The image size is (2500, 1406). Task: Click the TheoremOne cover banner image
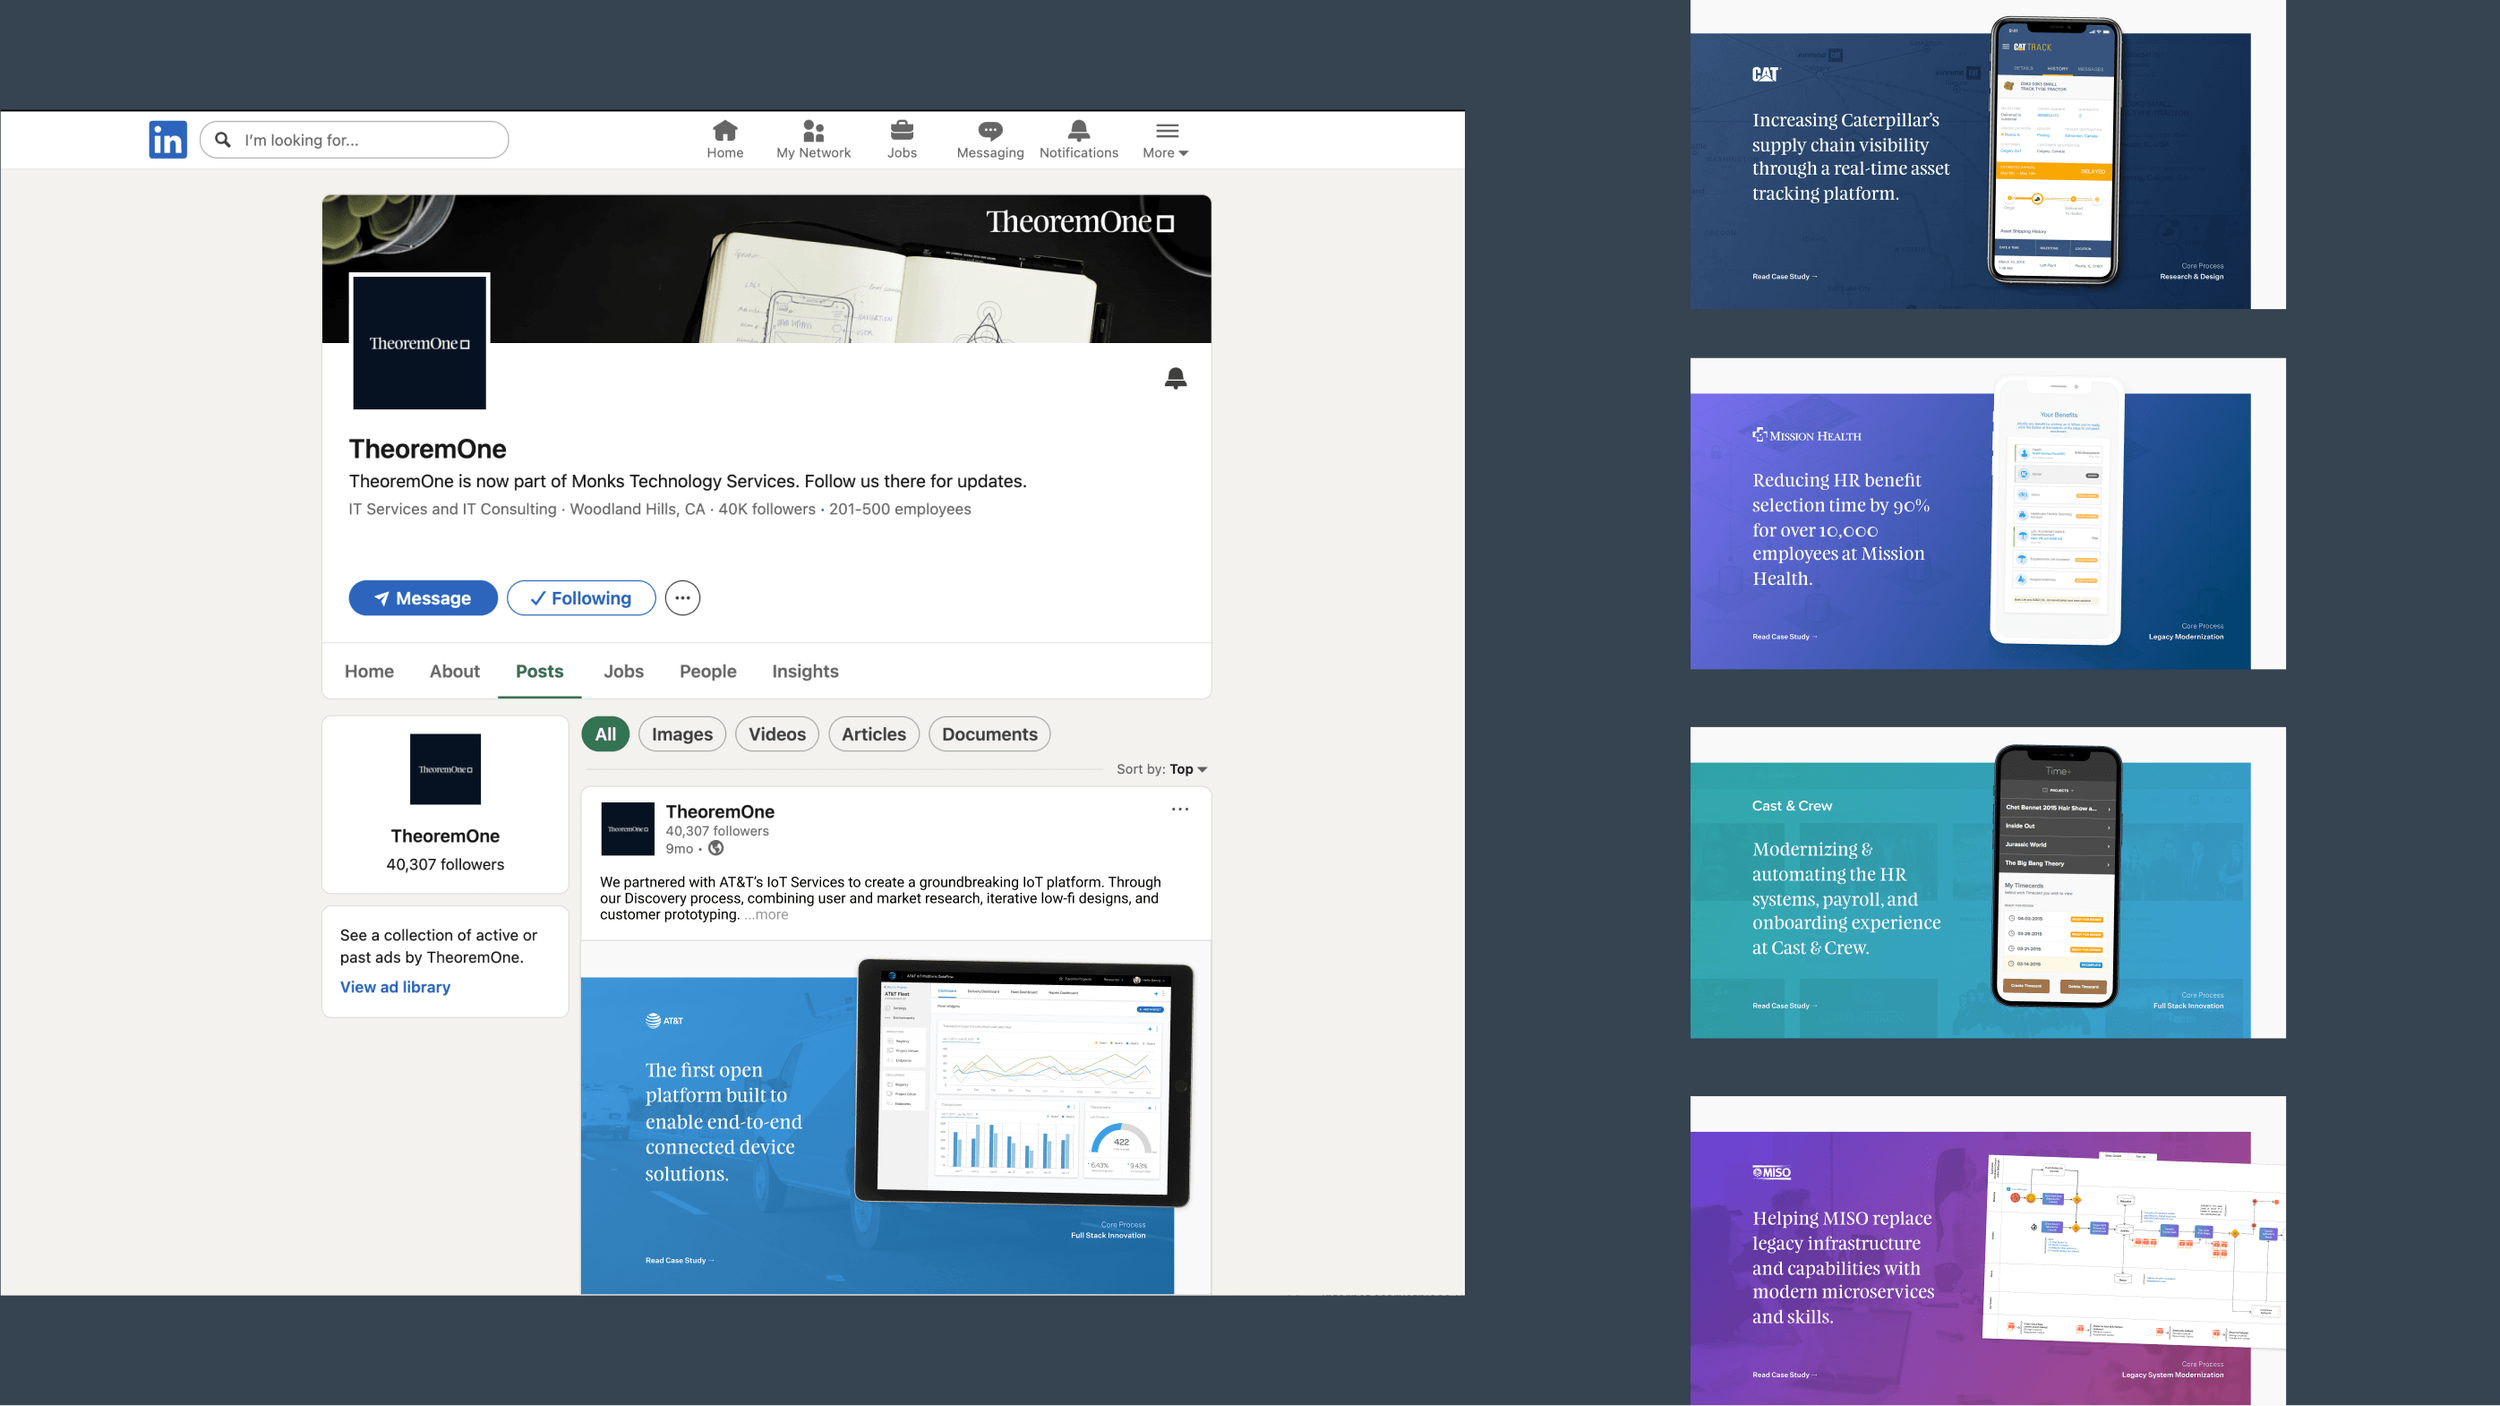click(x=766, y=268)
